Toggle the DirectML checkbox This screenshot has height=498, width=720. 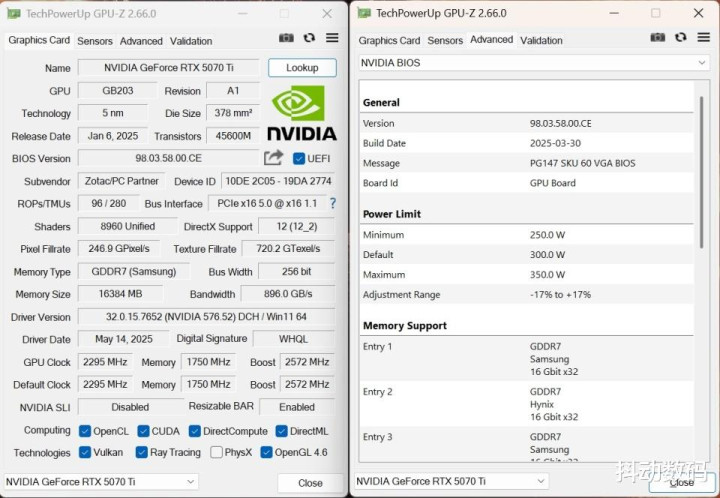(281, 431)
